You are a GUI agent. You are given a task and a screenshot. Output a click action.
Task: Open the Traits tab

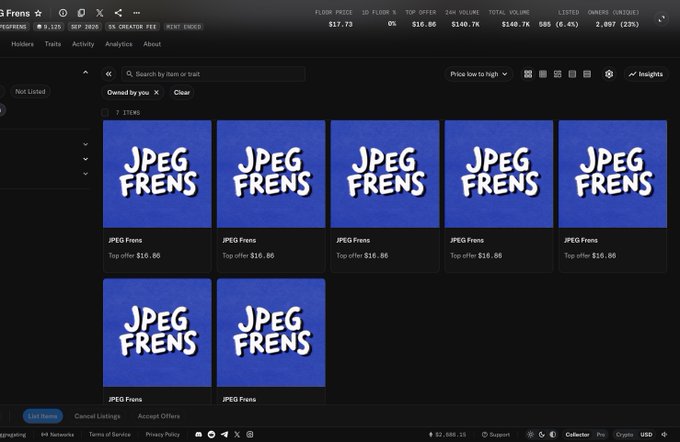tap(53, 44)
